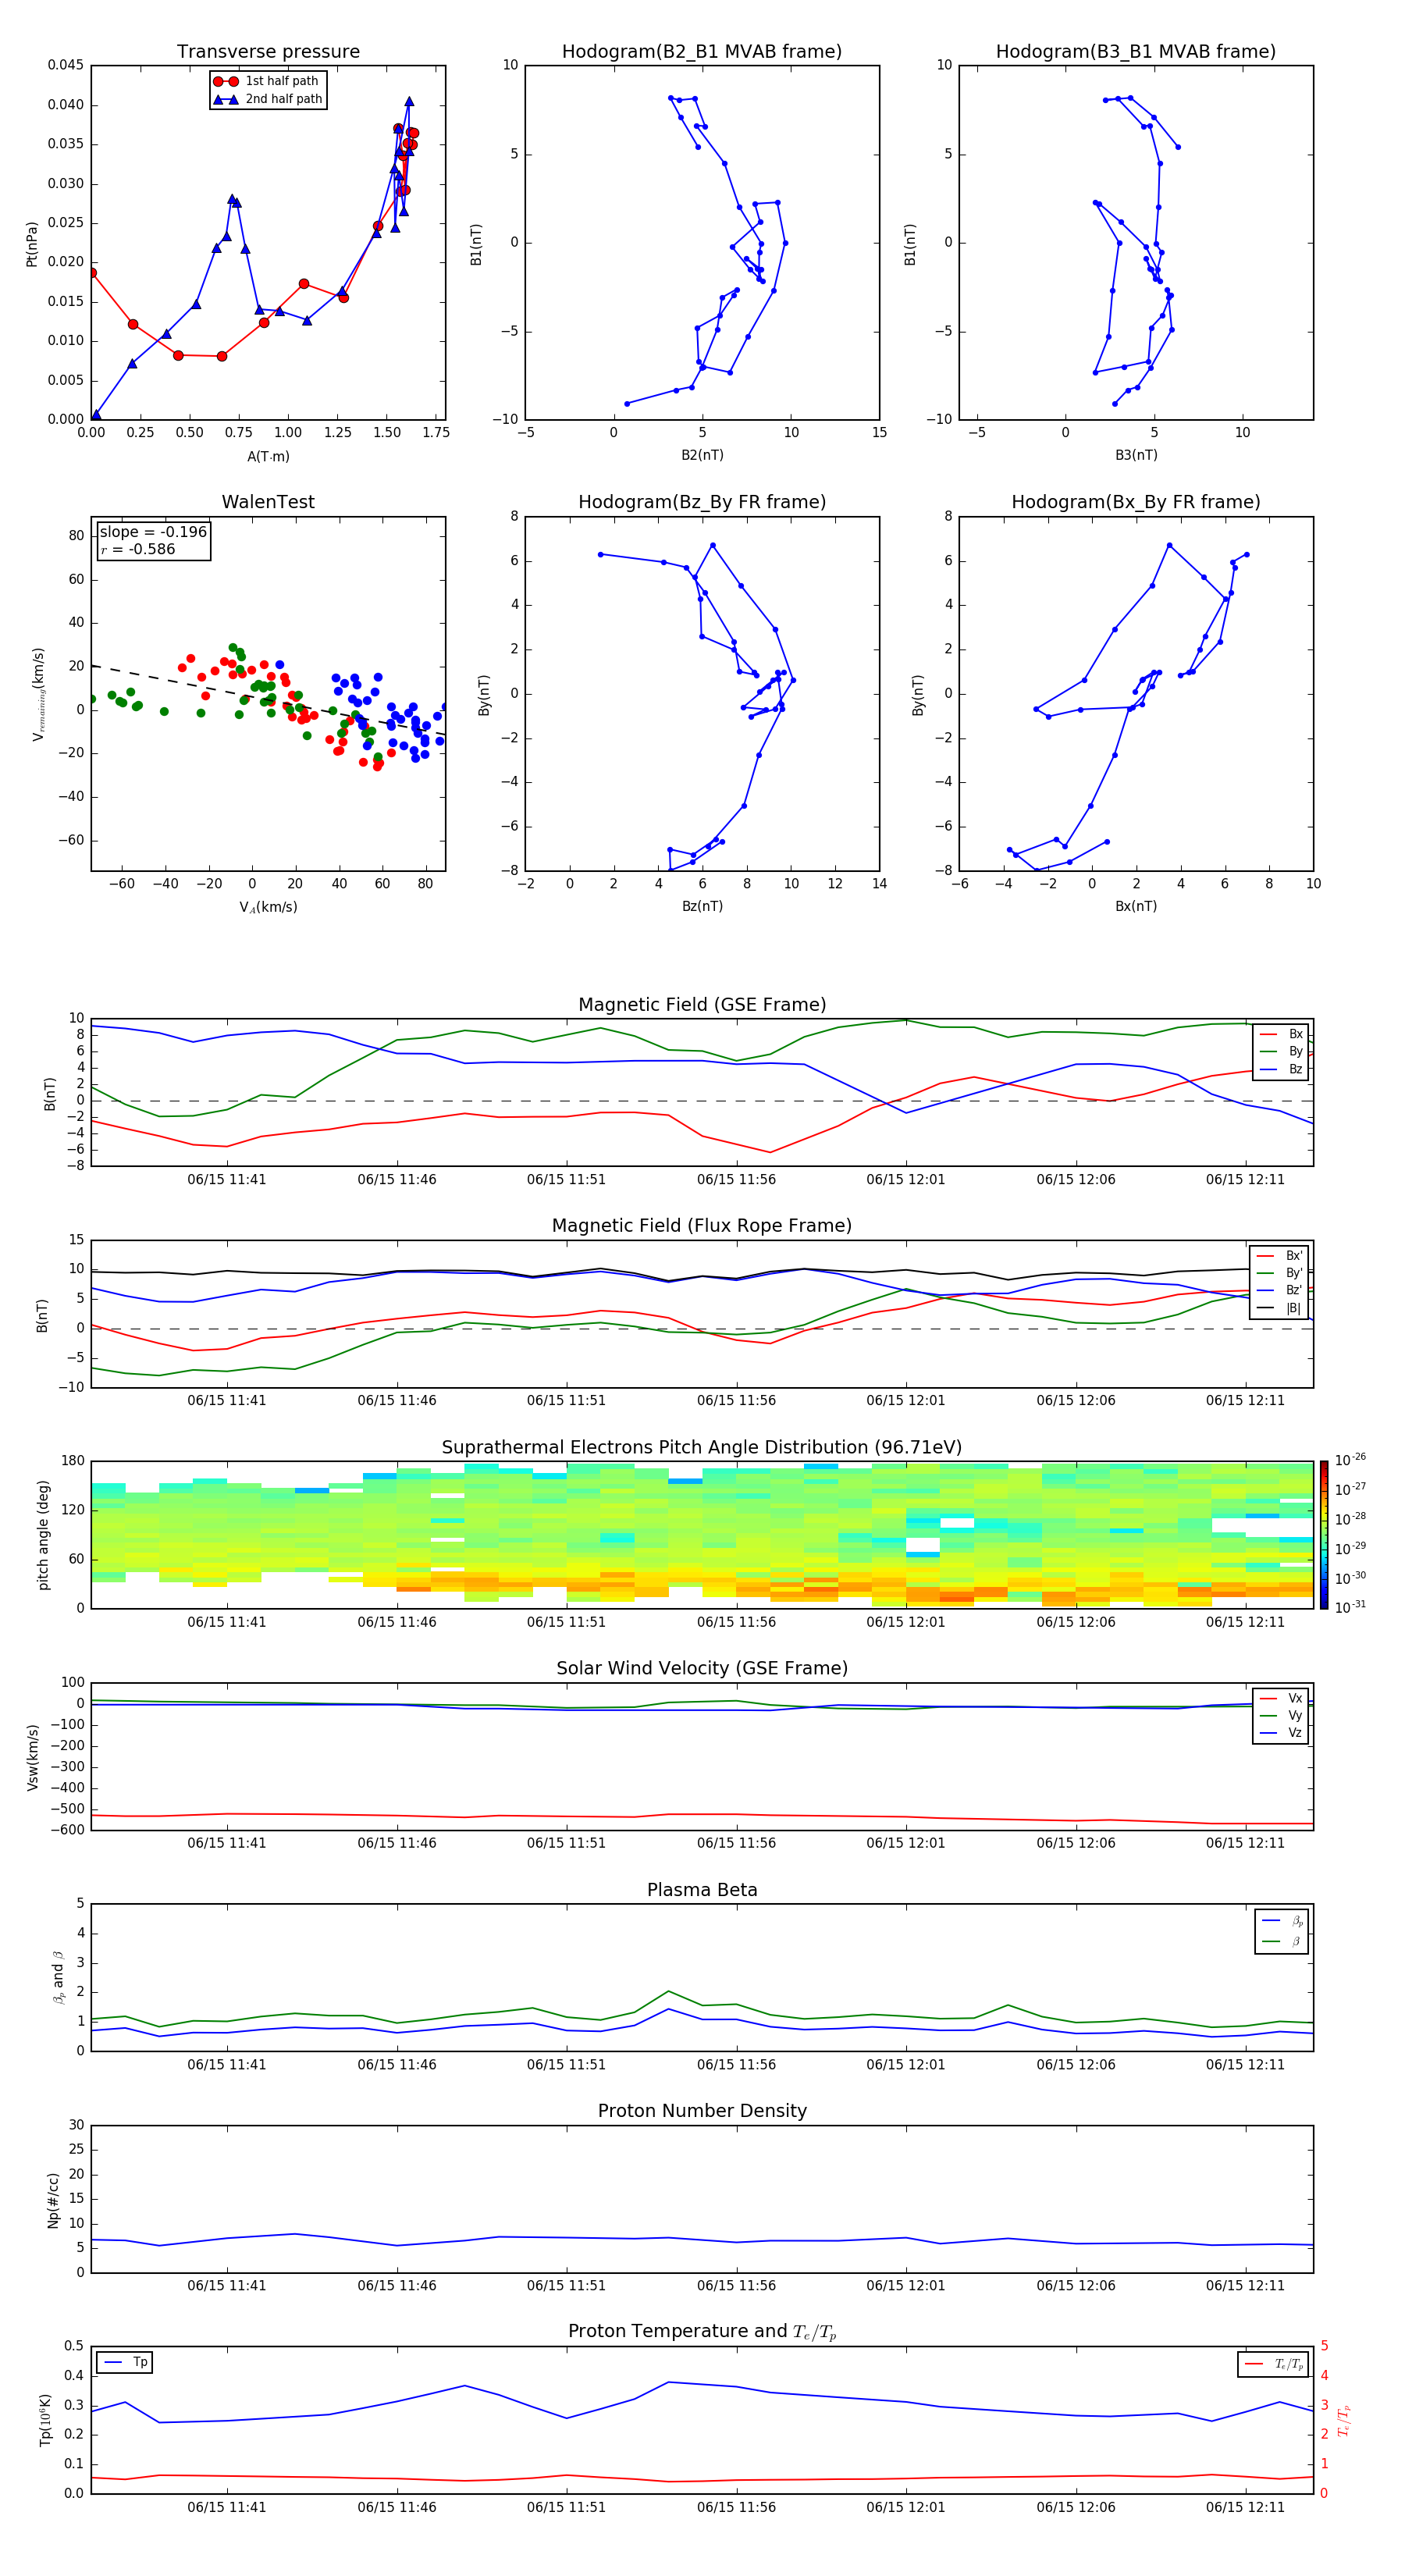Click the '2nd half path' legend entry
Image resolution: width=1405 pixels, height=2576 pixels.
(x=268, y=99)
